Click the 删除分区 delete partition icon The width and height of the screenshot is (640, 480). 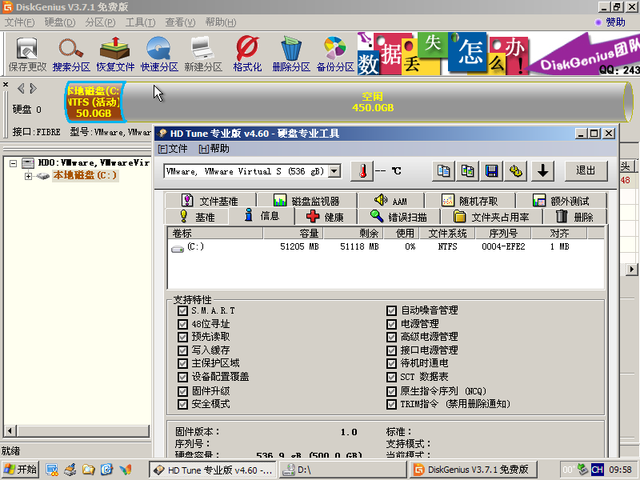pyautogui.click(x=291, y=54)
